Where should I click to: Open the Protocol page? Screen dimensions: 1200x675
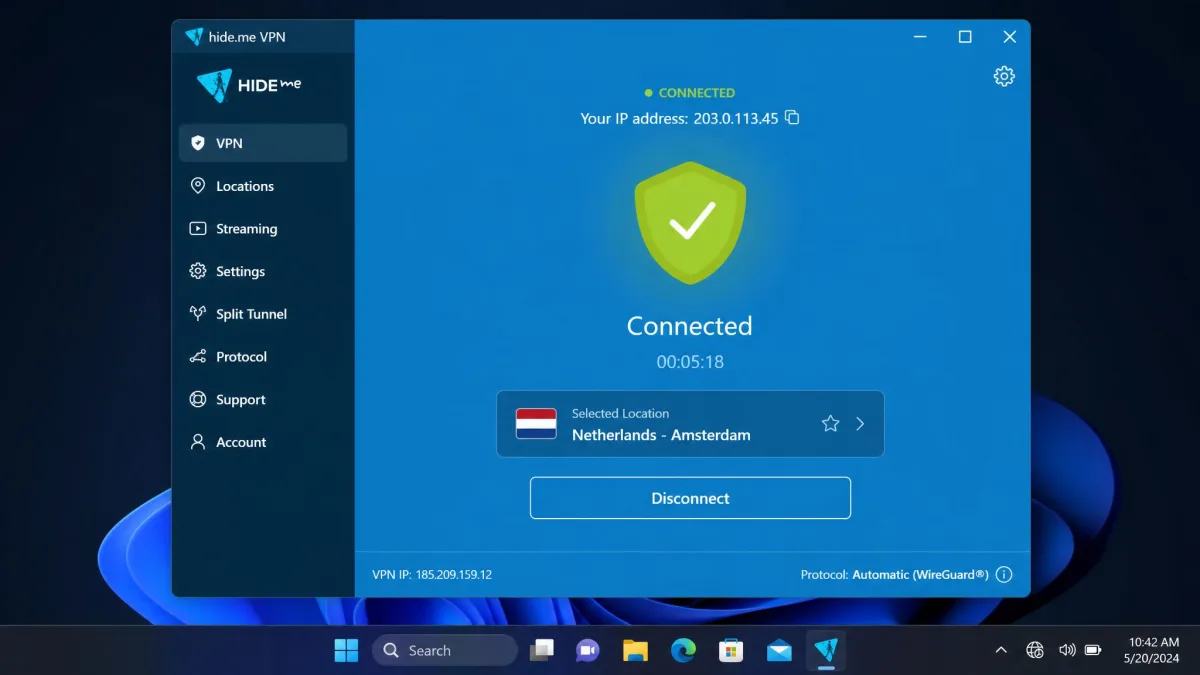[x=263, y=357]
